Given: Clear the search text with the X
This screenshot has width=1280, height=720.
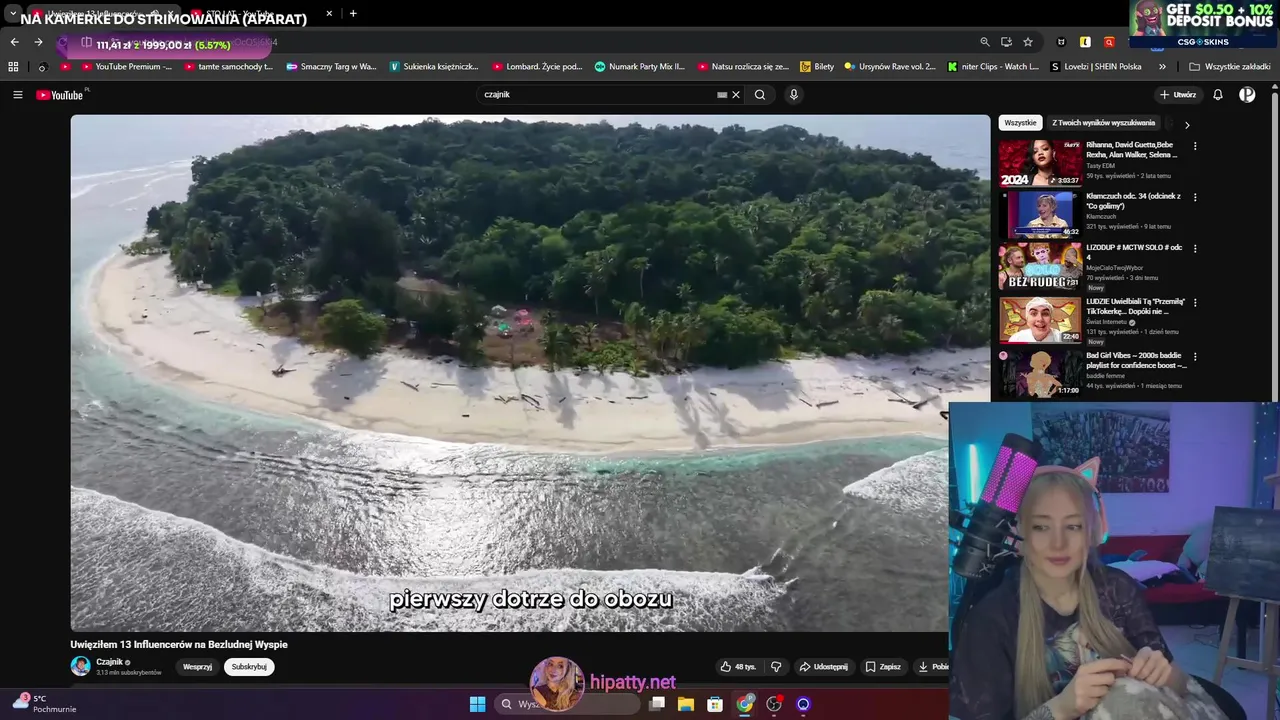Looking at the screenshot, I should [736, 95].
